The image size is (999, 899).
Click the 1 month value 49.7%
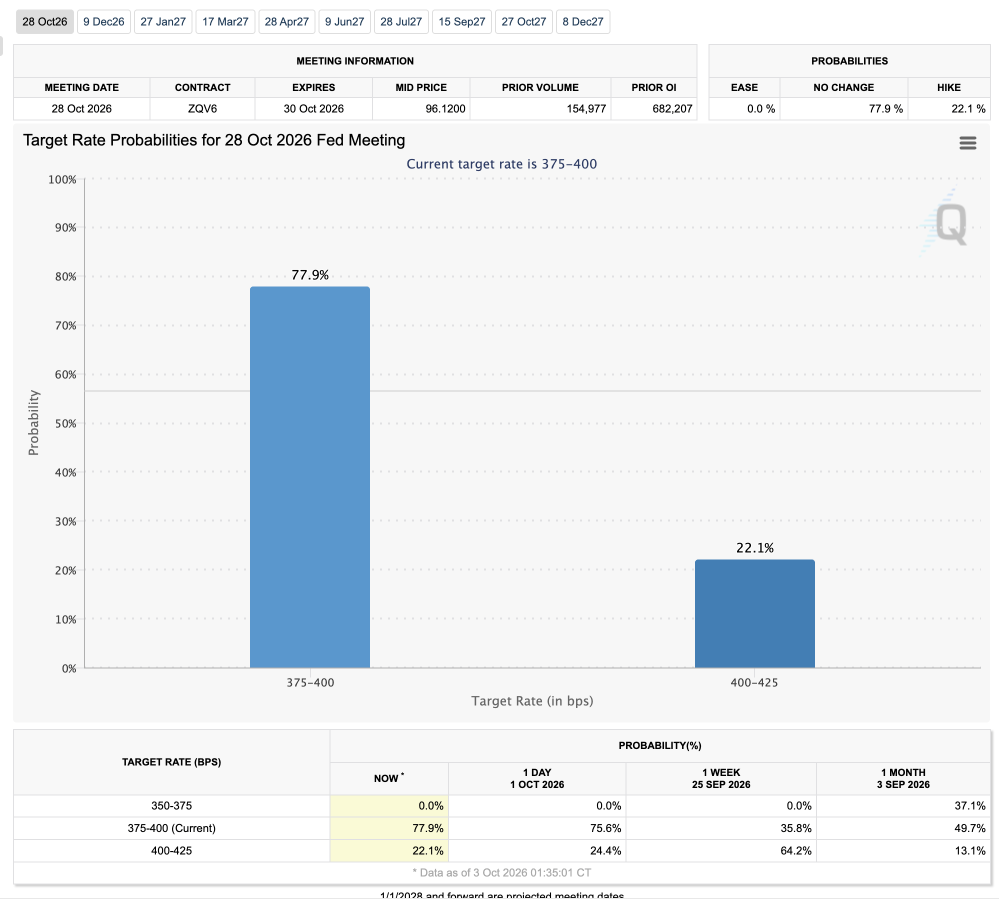click(970, 828)
